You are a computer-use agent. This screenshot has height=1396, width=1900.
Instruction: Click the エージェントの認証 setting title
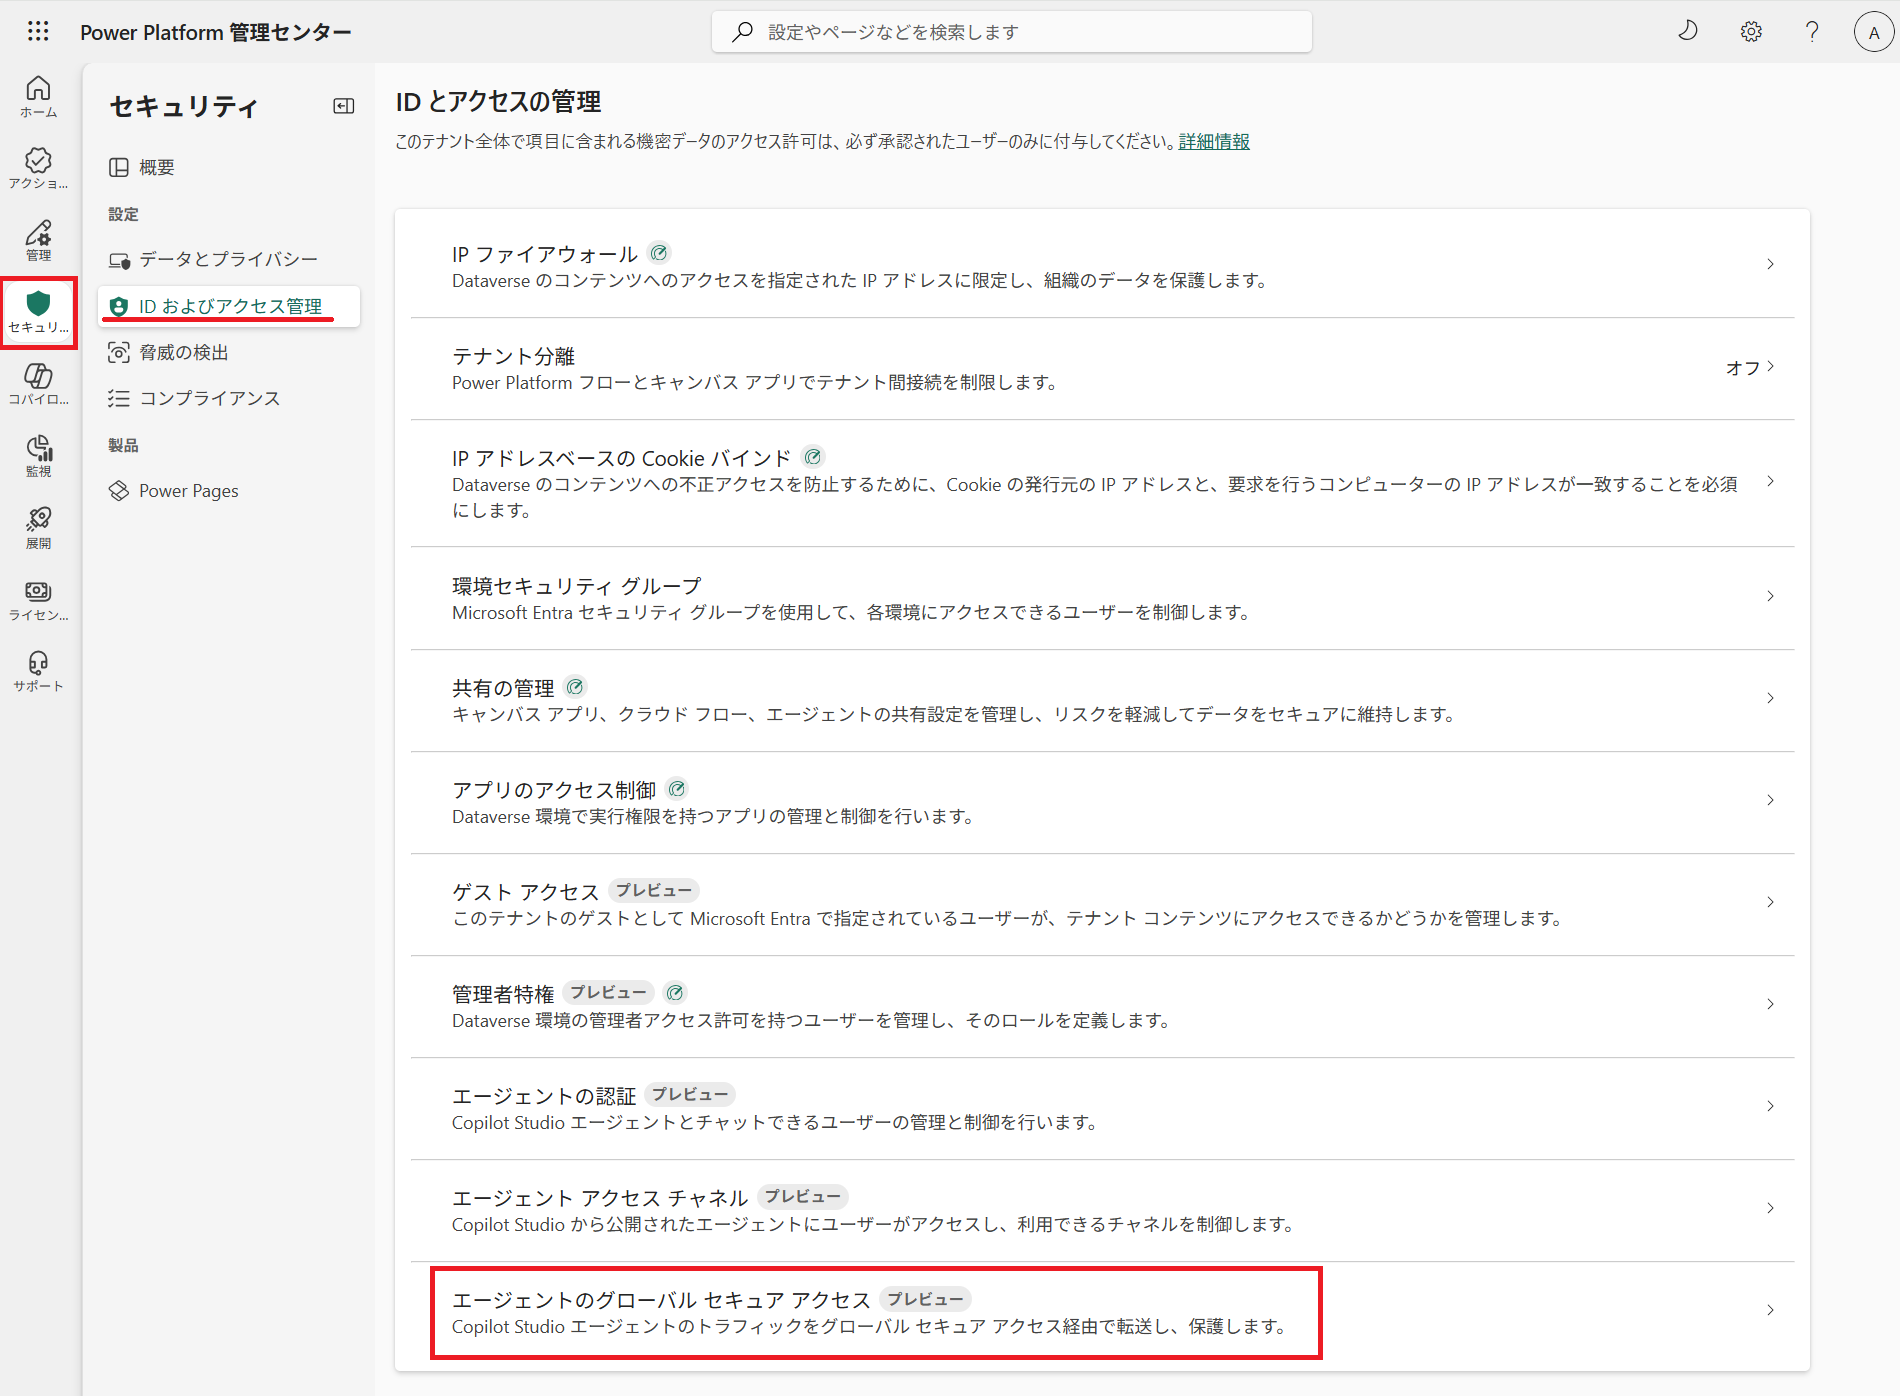pos(544,1096)
